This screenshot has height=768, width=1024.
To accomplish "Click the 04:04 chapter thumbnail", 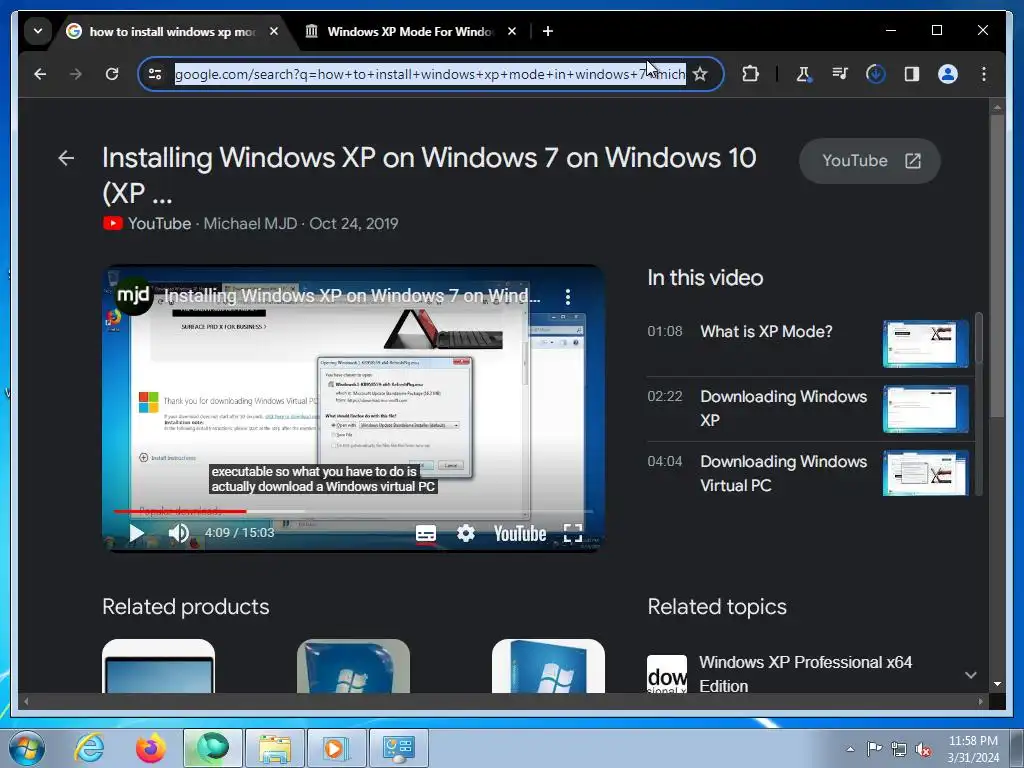I will [925, 473].
